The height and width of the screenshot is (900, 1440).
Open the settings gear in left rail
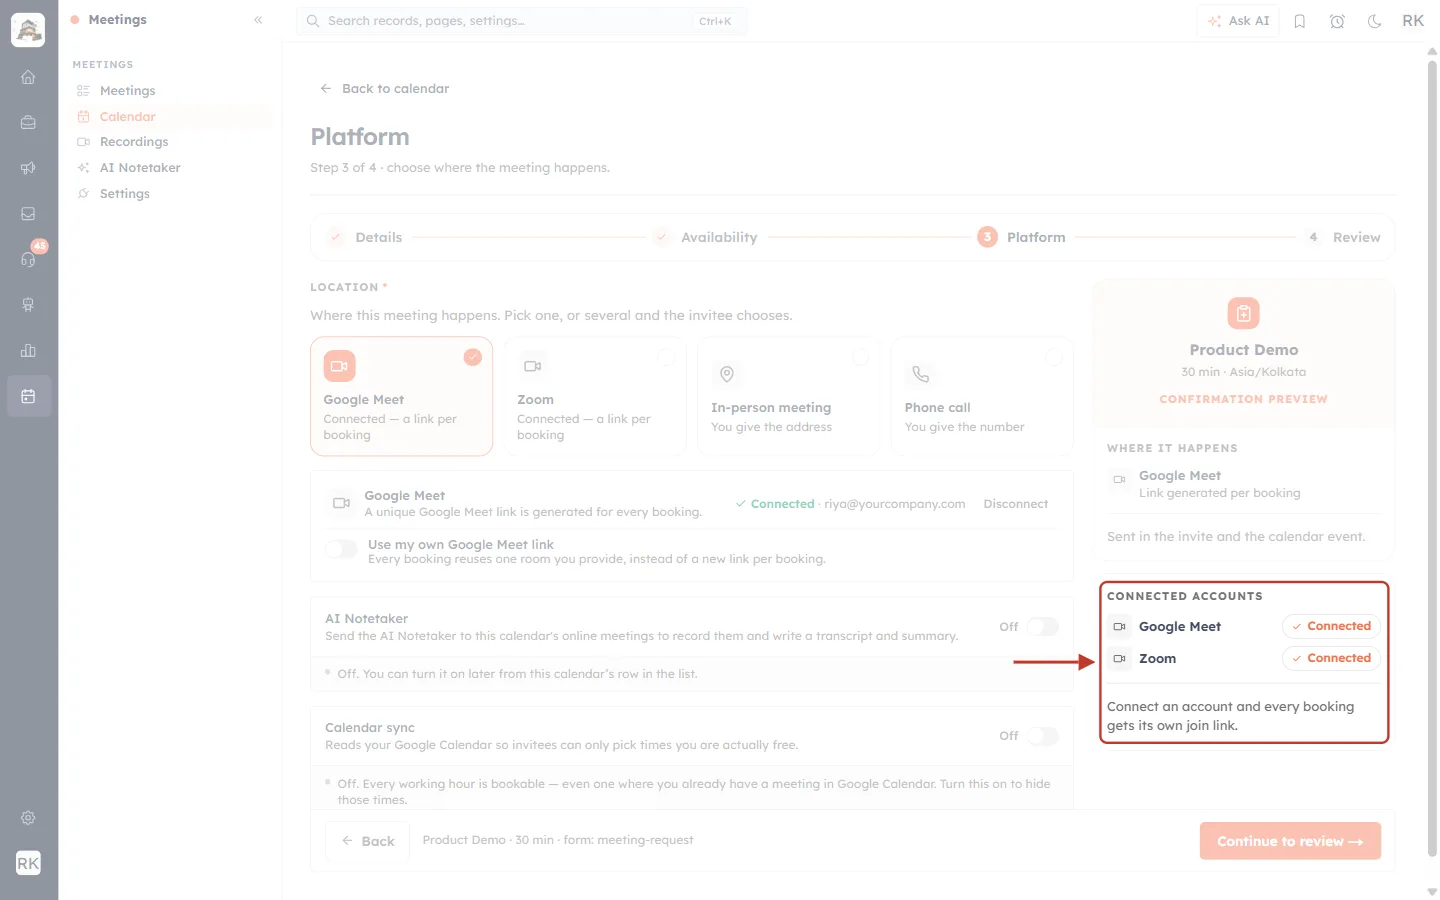pyautogui.click(x=28, y=817)
